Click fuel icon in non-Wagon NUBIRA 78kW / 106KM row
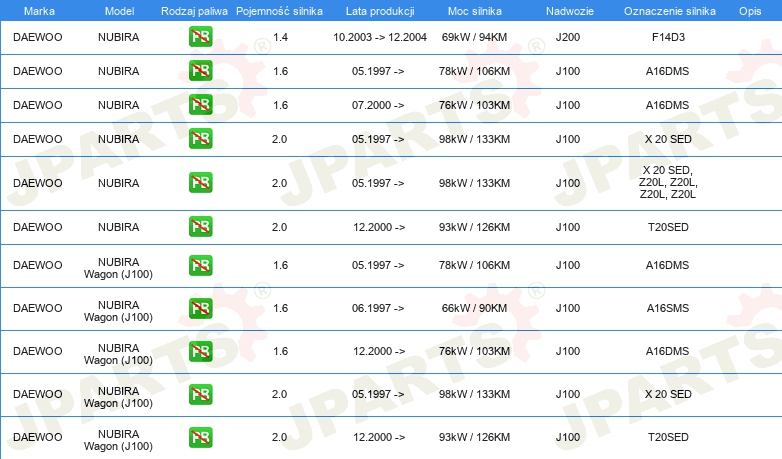Image resolution: width=782 pixels, height=459 pixels. pos(200,70)
